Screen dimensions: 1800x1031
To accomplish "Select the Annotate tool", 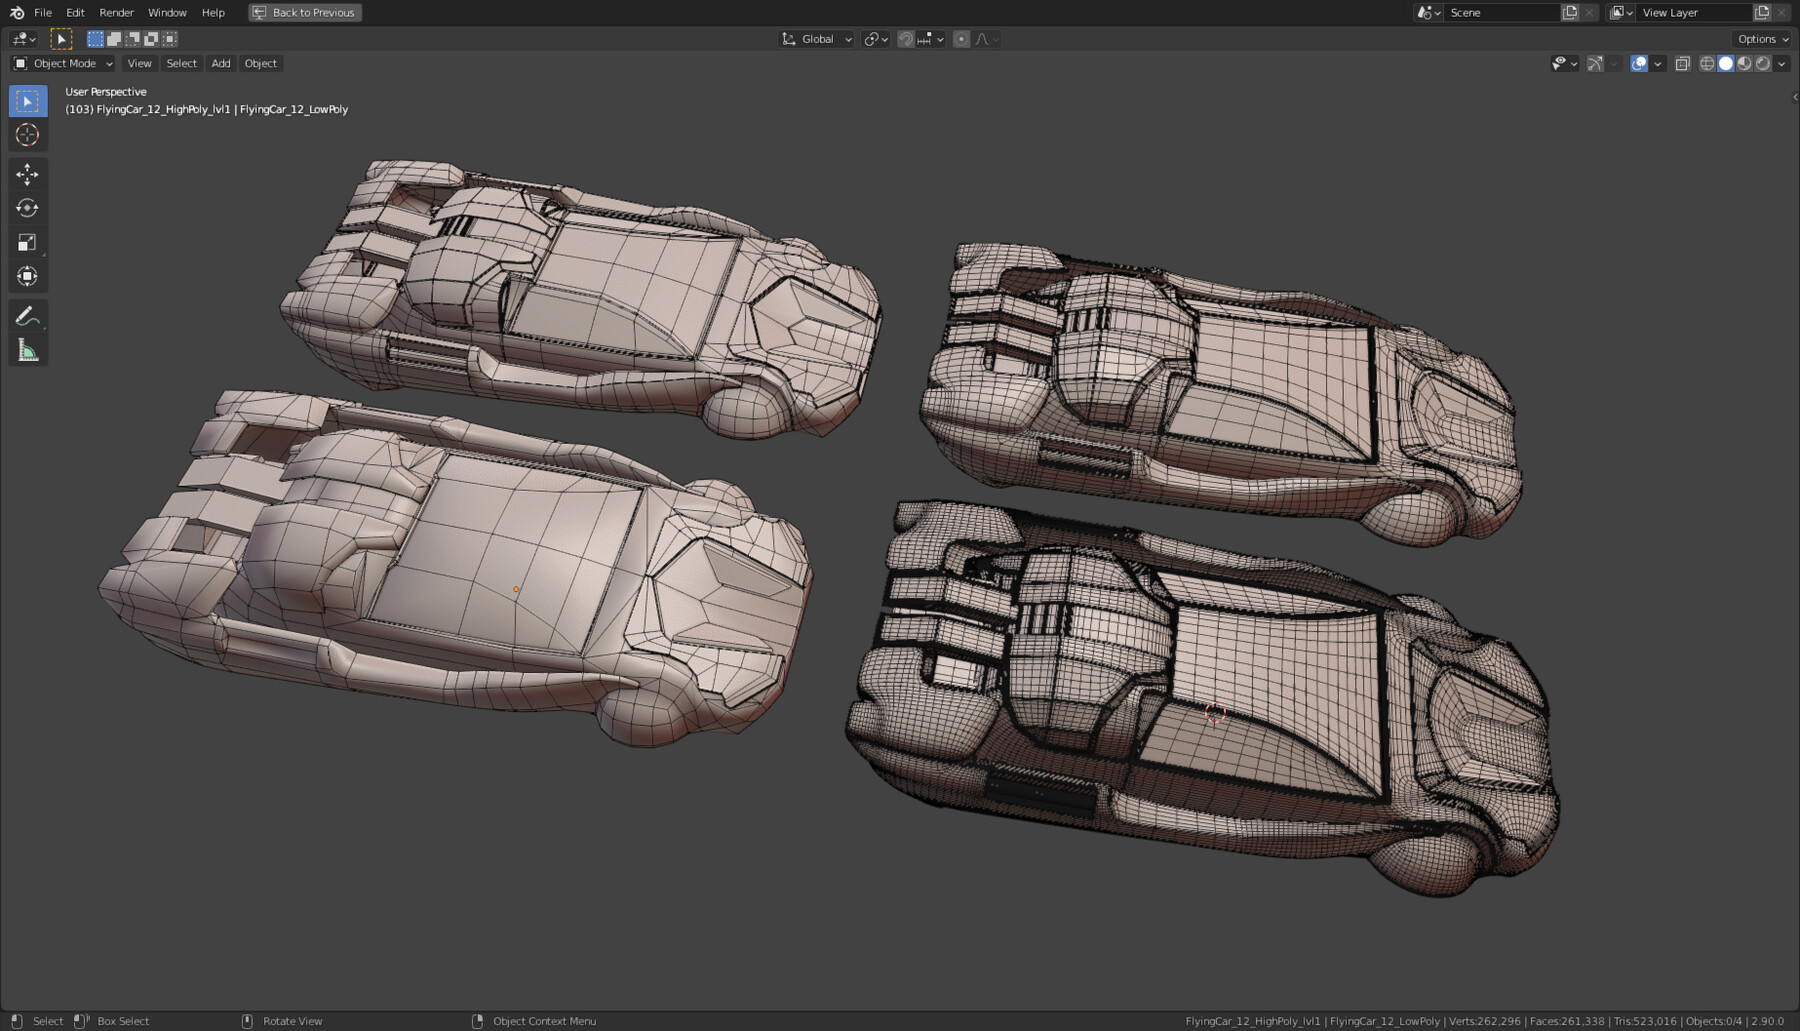I will click(28, 315).
